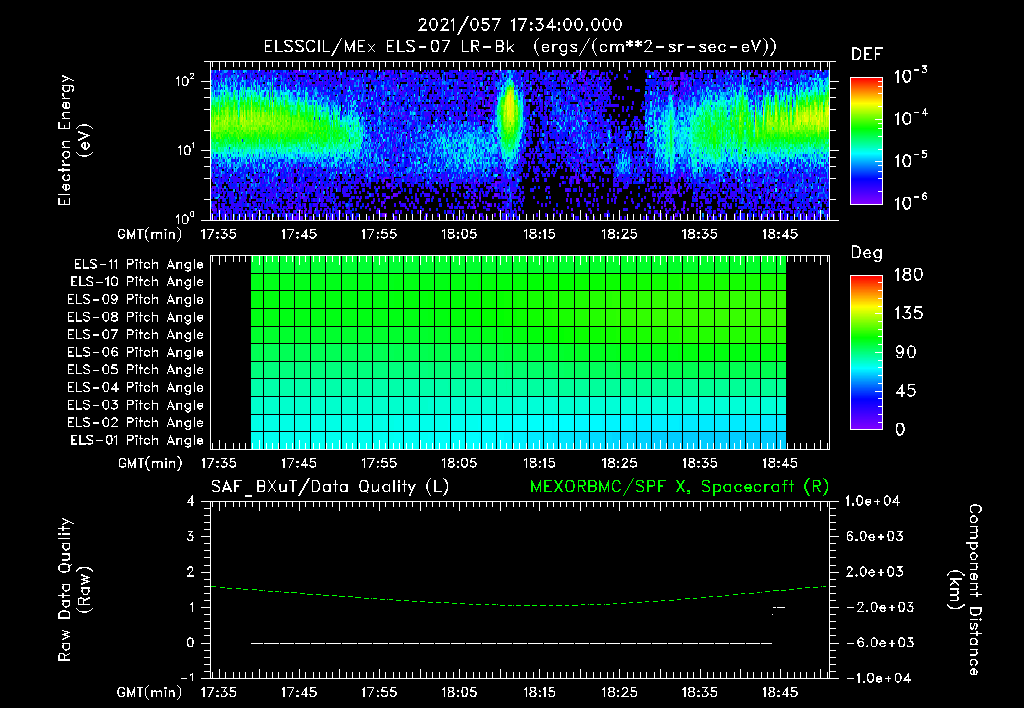Click the Deg pitch angle color bar
The width and height of the screenshot is (1024, 708).
click(866, 352)
